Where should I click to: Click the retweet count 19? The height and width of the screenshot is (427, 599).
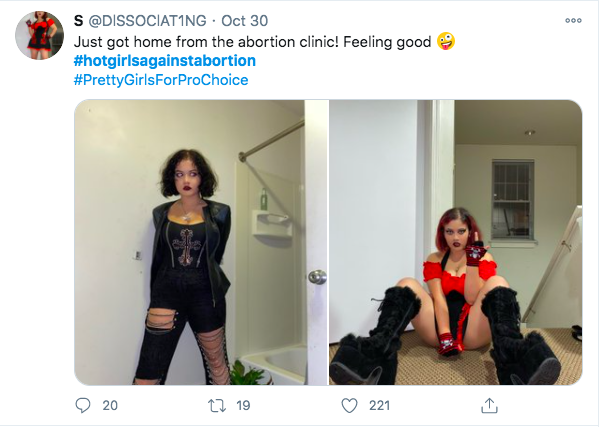pyautogui.click(x=243, y=405)
